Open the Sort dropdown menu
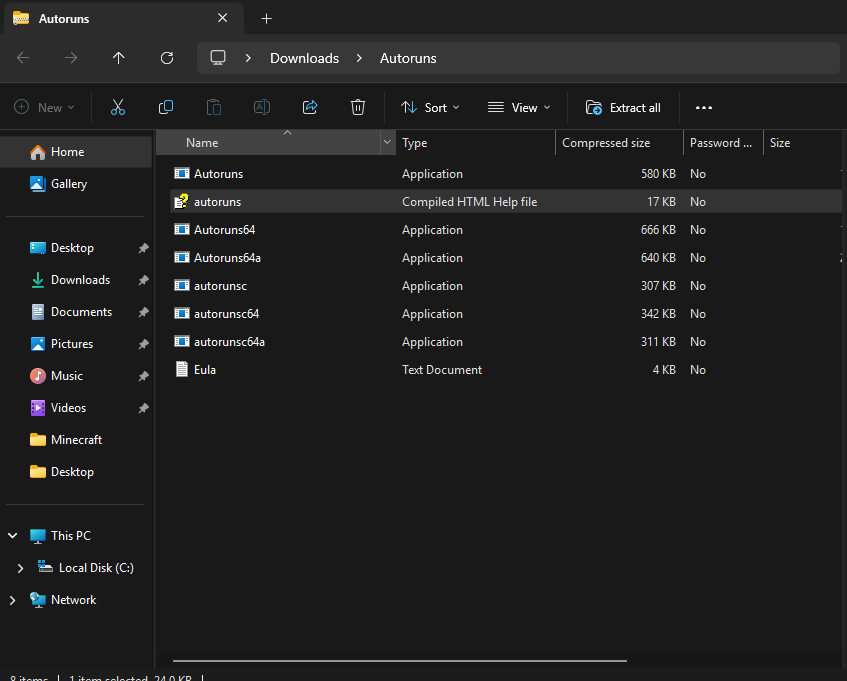The height and width of the screenshot is (681, 847). pos(430,107)
